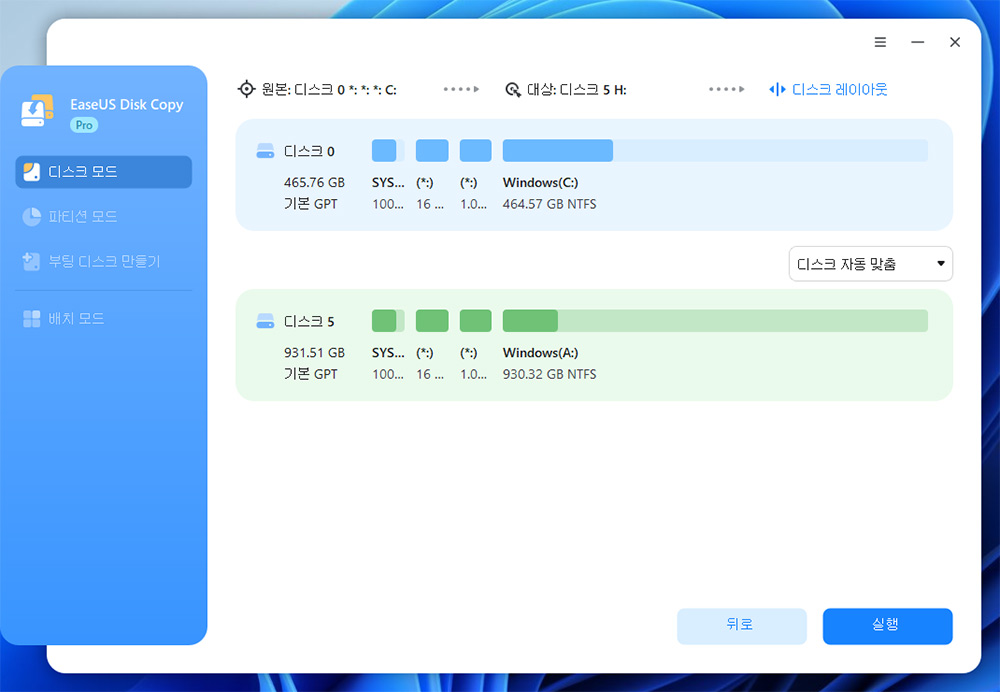Select Windows(A:) partition bar on 디스크 5
1000x692 pixels.
pos(715,321)
